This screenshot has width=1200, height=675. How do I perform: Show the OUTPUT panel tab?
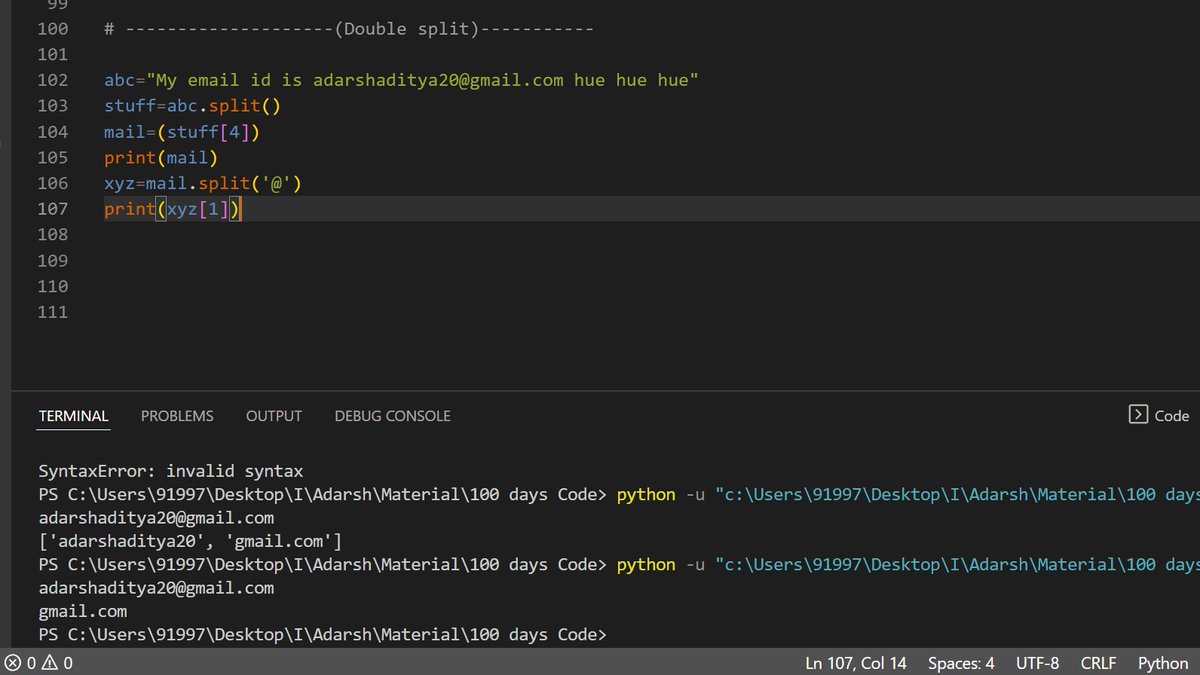click(274, 416)
